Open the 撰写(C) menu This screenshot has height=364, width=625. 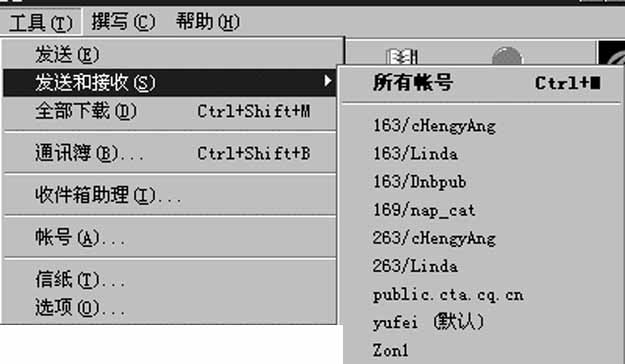tap(124, 22)
